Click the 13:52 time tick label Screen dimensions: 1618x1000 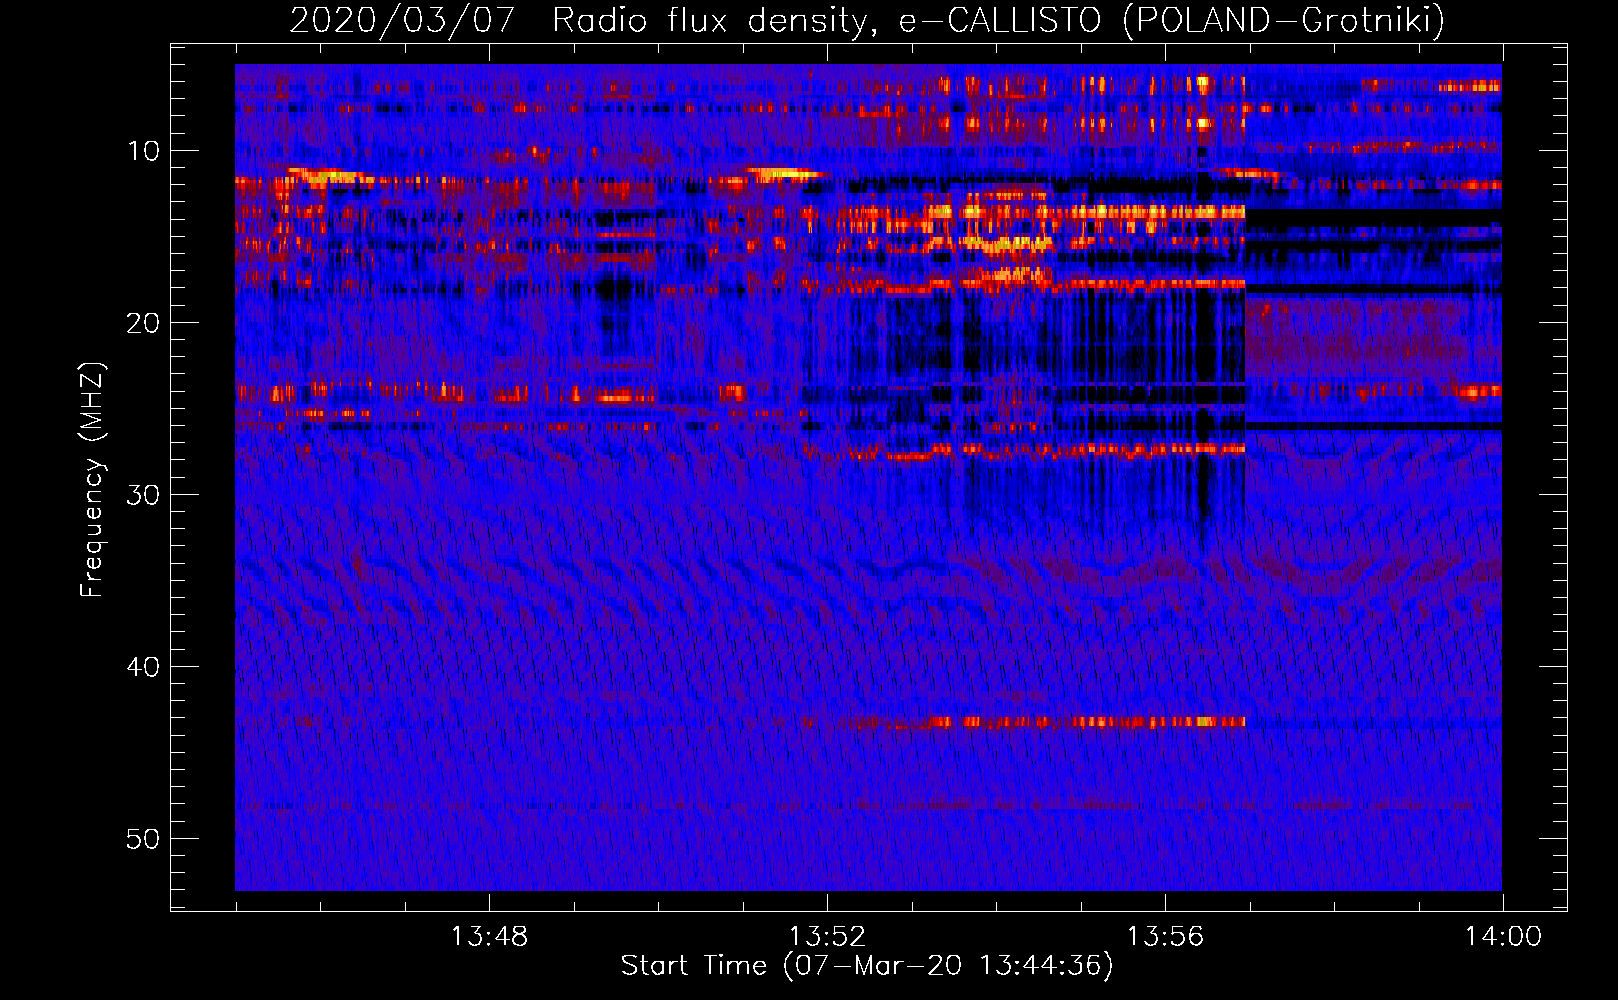(827, 937)
